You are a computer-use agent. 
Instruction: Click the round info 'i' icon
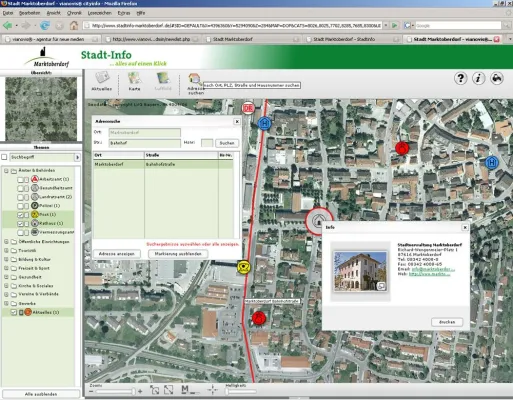point(478,79)
